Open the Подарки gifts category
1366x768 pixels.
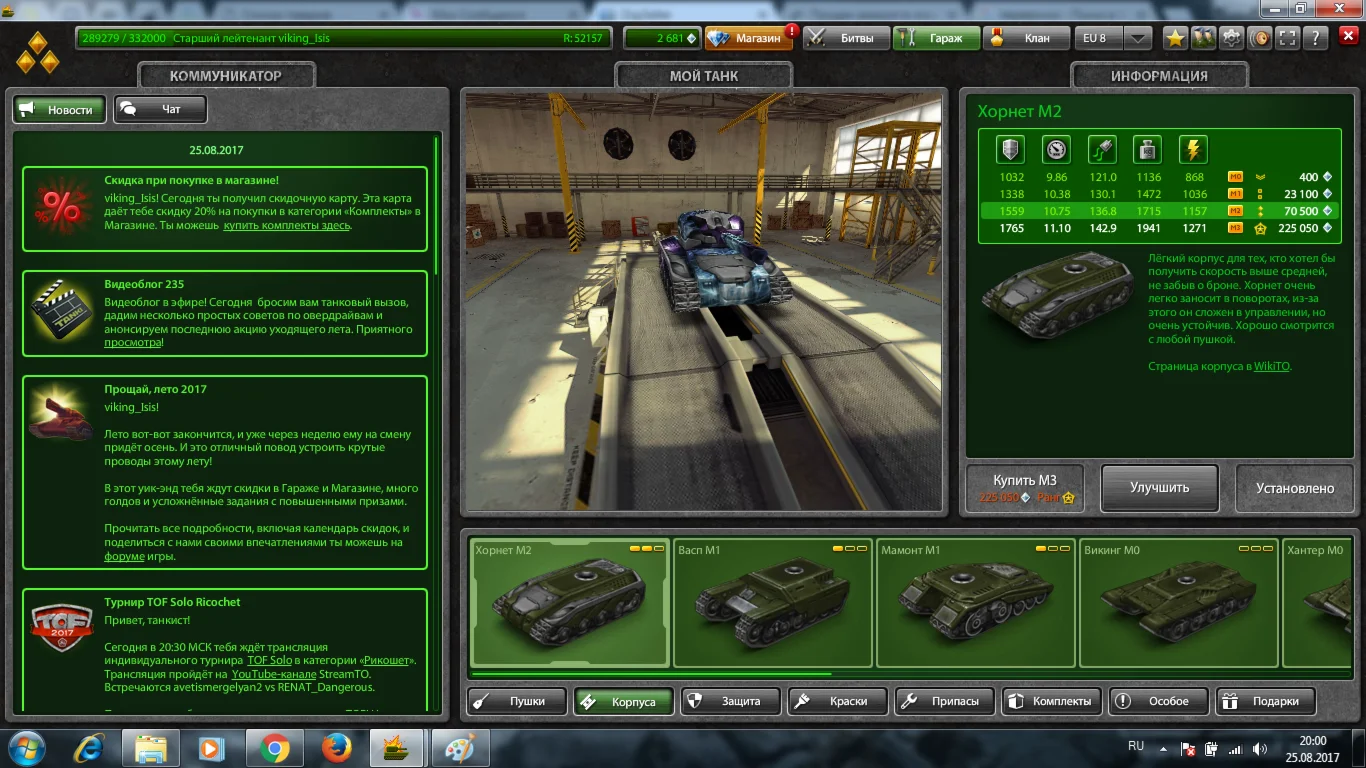(1264, 701)
